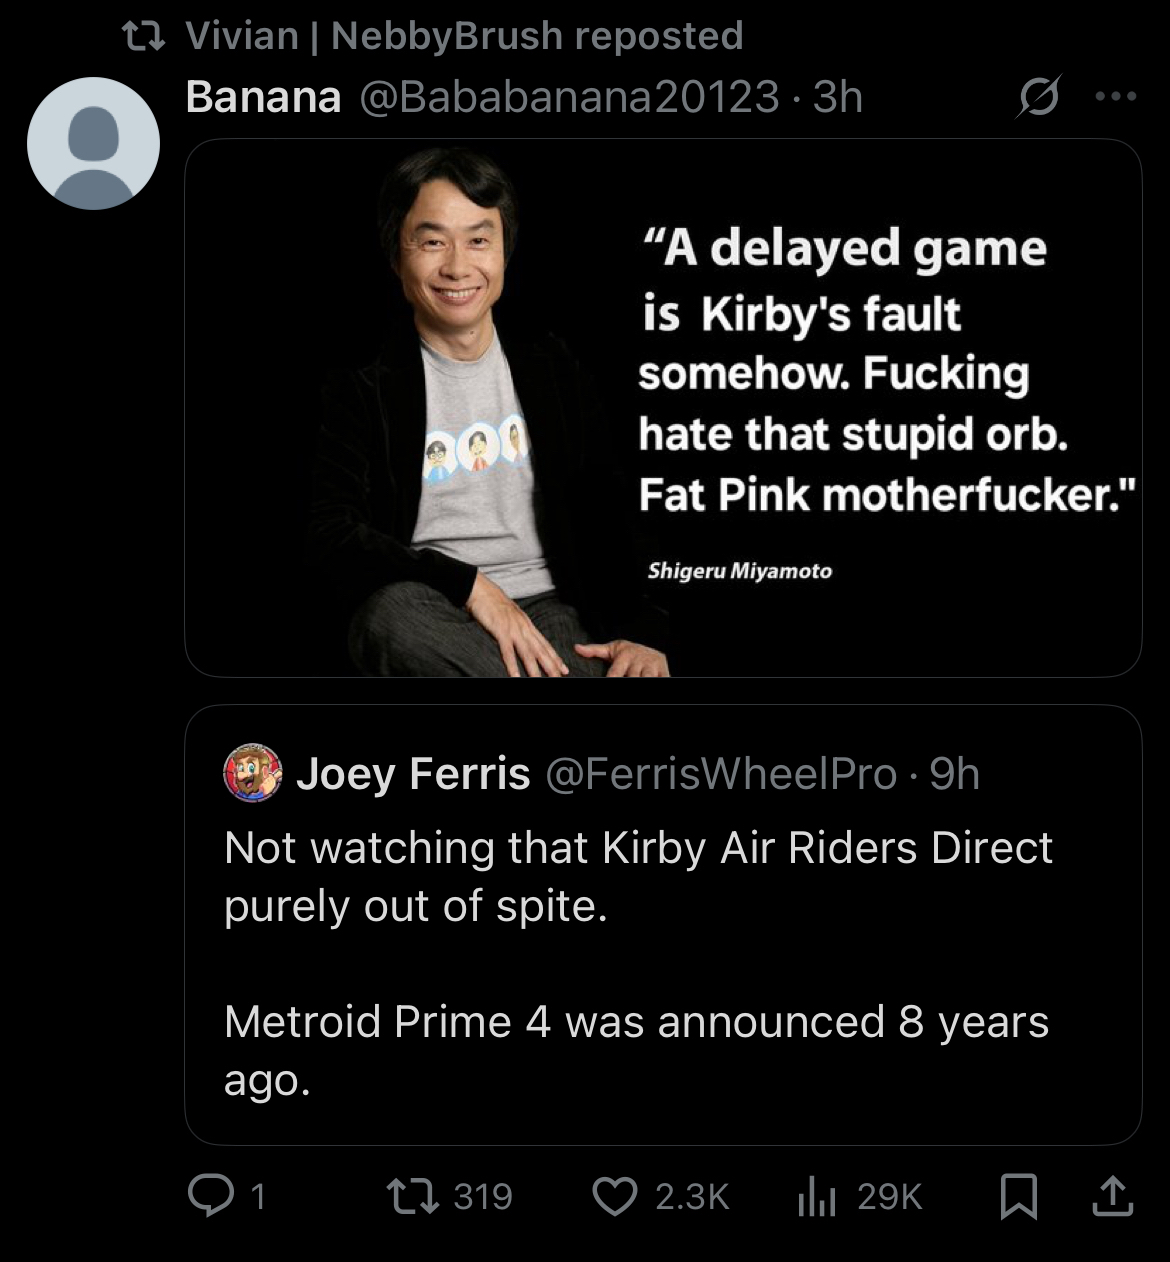Image resolution: width=1170 pixels, height=1262 pixels.
Task: Open the @Bababanana20123 handle
Action: tap(568, 97)
